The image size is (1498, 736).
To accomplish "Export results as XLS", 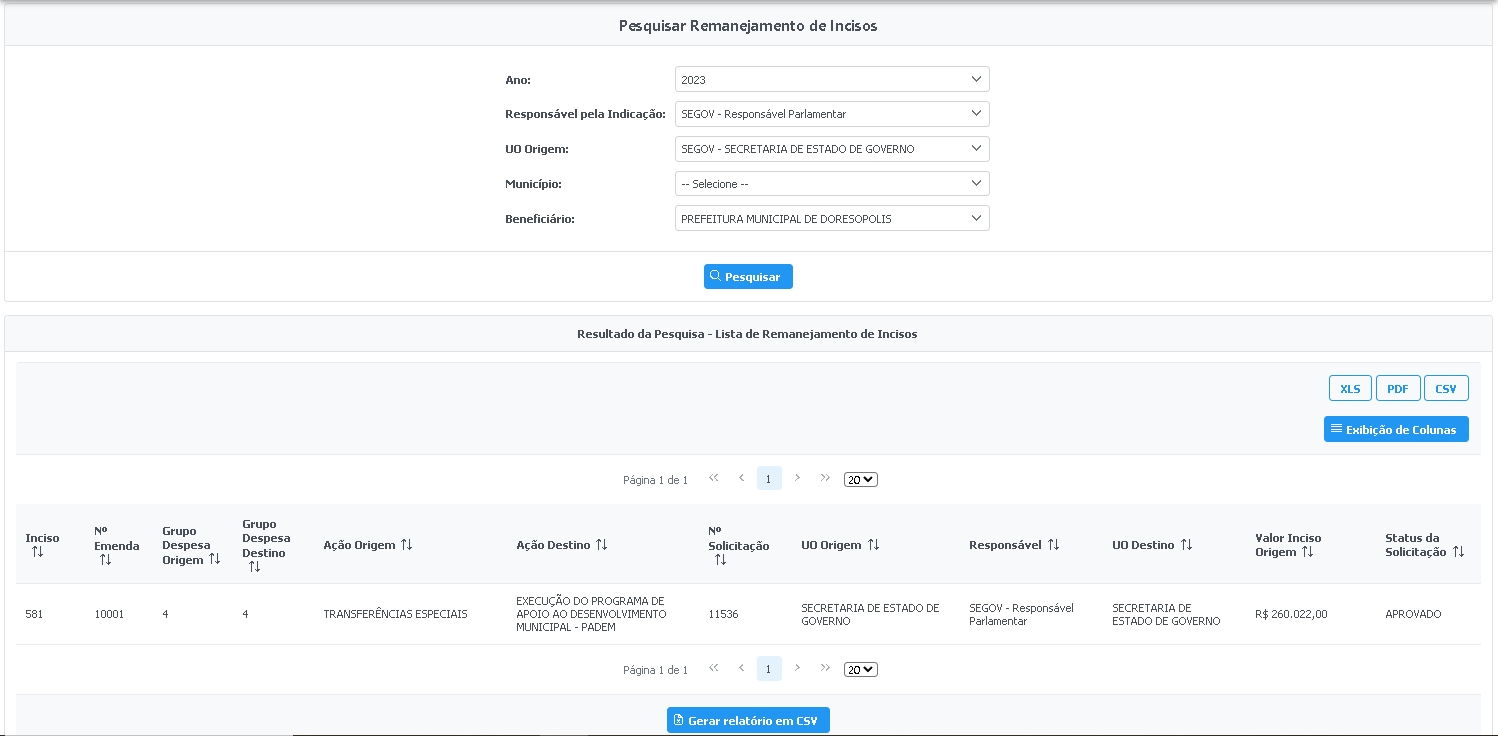I will pyautogui.click(x=1350, y=389).
